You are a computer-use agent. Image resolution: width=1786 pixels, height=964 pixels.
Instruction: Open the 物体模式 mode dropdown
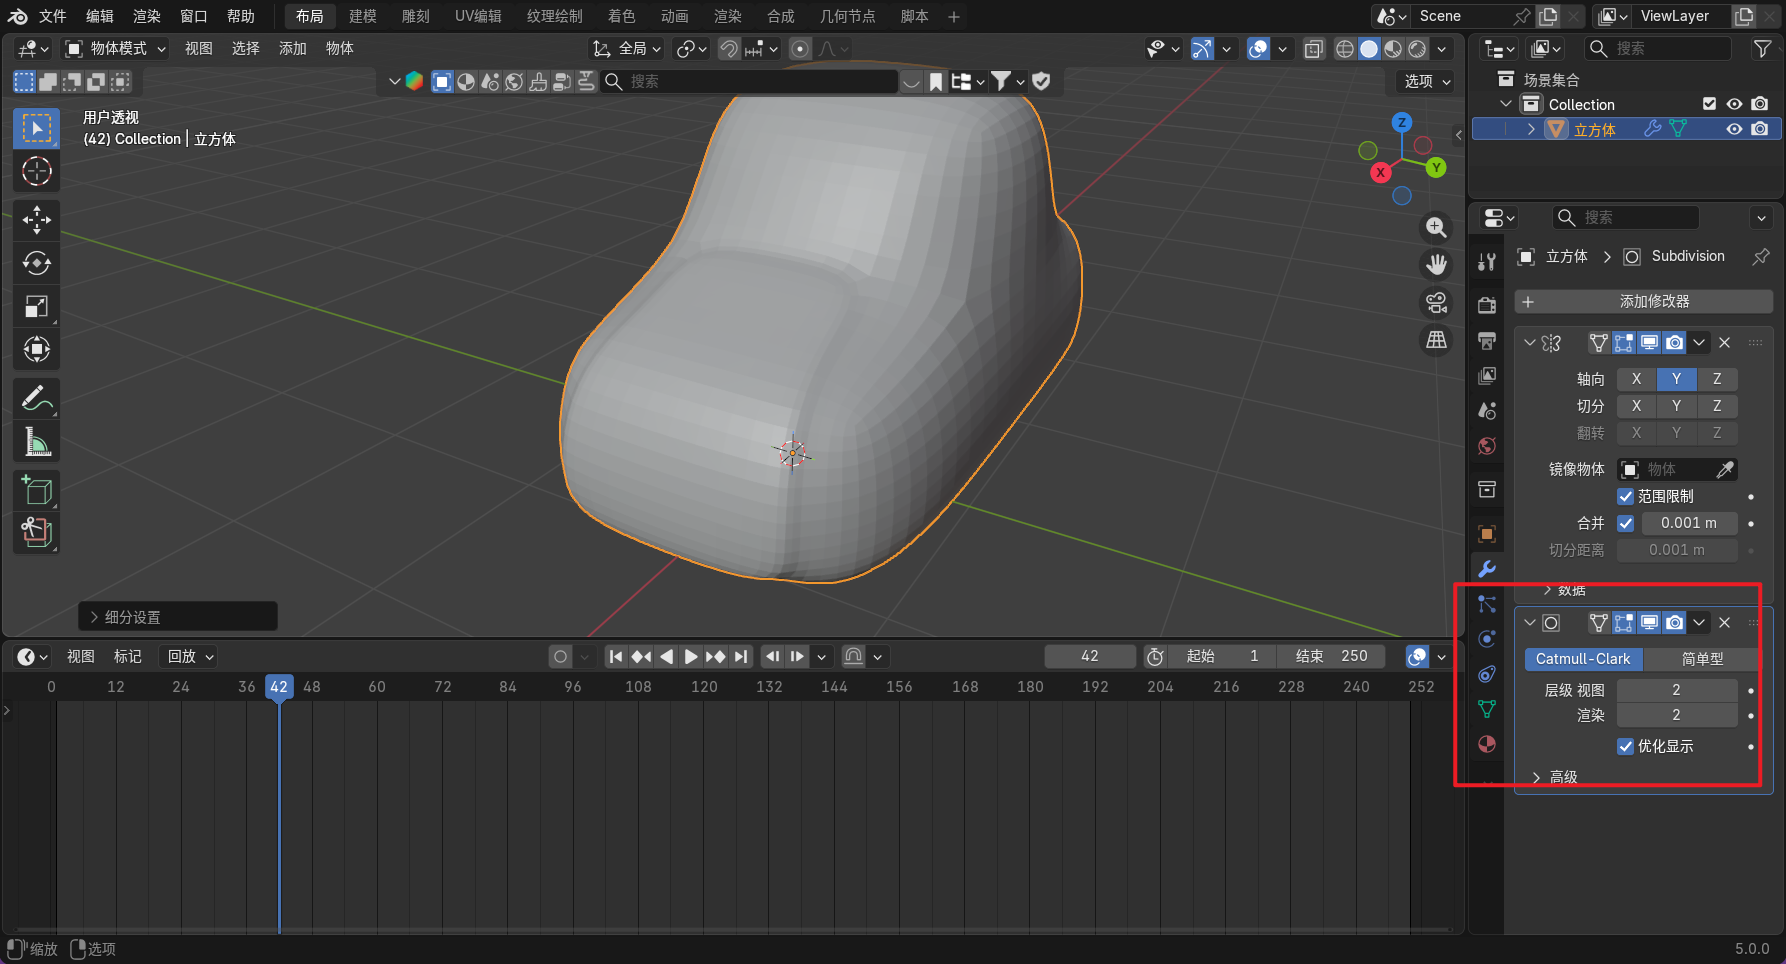(x=116, y=48)
